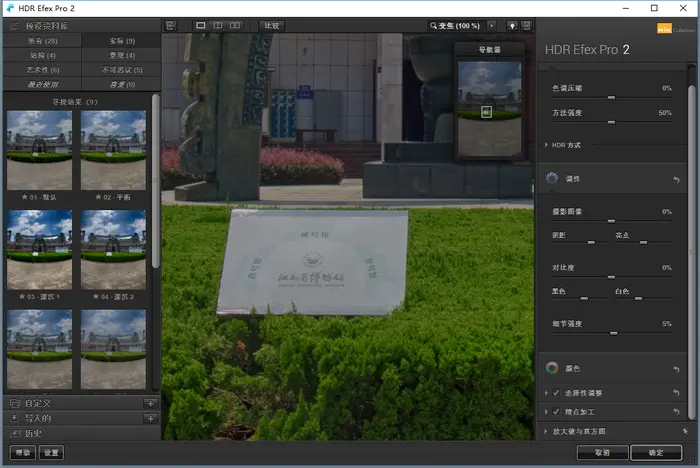This screenshot has height=468, width=700.
Task: Switch to split preview view icon
Action: pos(218,25)
